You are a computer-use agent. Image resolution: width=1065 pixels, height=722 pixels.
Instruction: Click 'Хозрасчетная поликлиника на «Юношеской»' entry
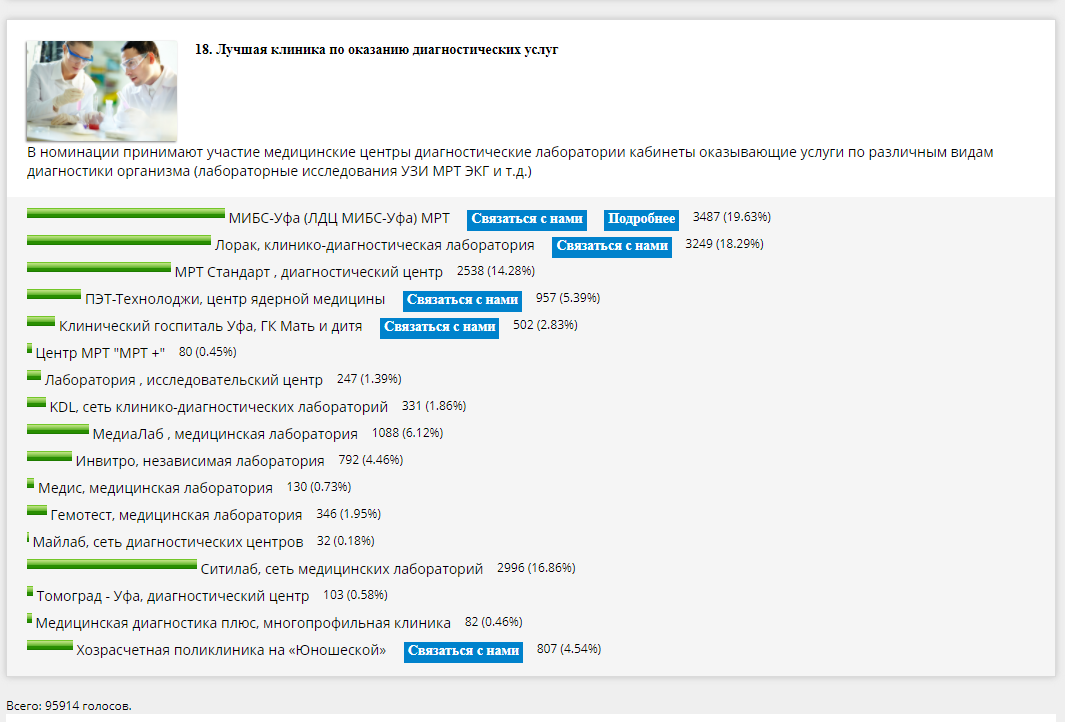click(x=231, y=650)
